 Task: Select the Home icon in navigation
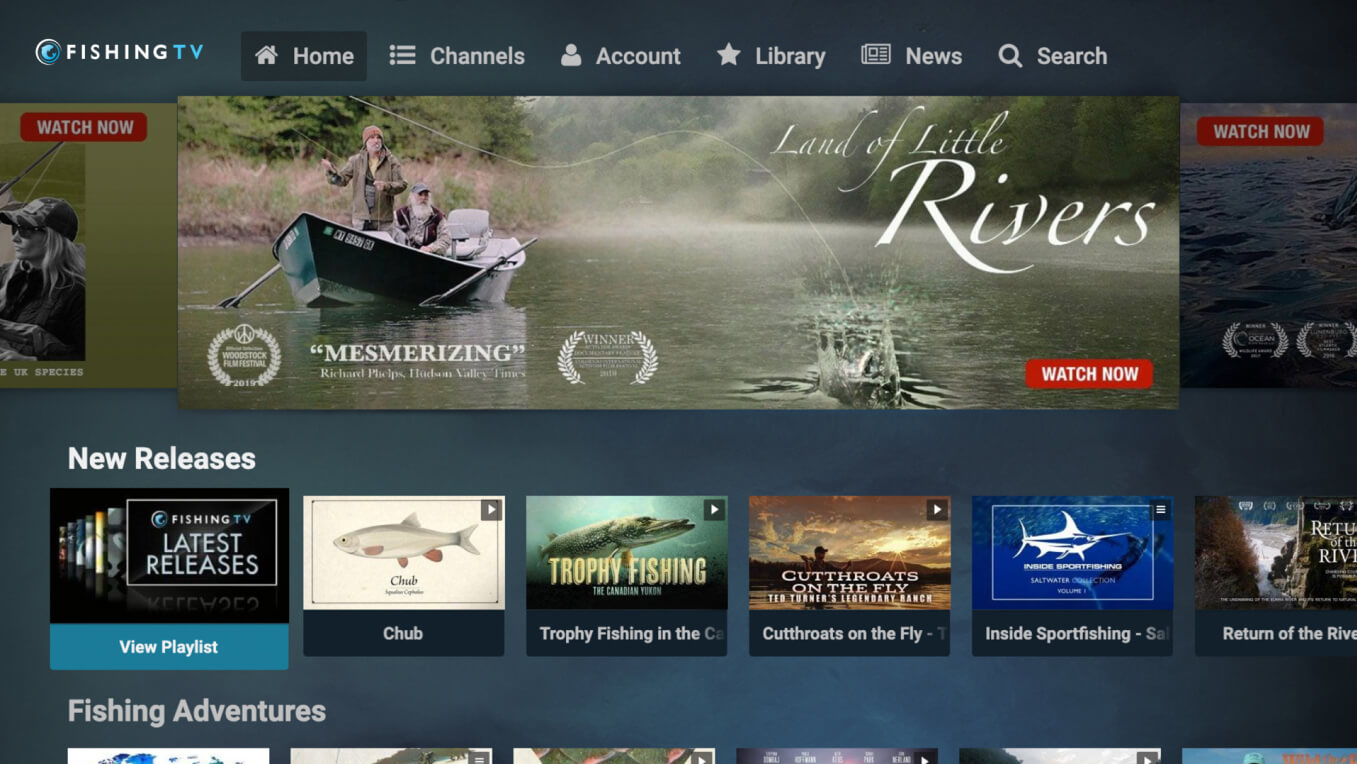264,55
